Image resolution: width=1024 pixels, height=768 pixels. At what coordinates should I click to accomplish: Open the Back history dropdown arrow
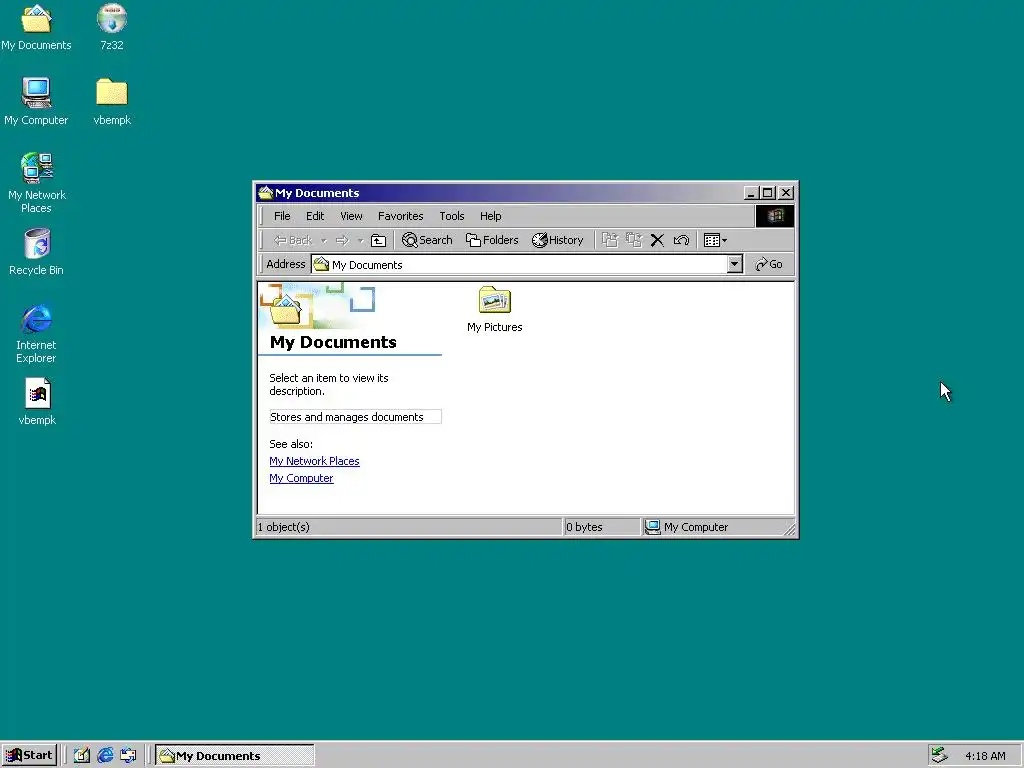point(323,240)
